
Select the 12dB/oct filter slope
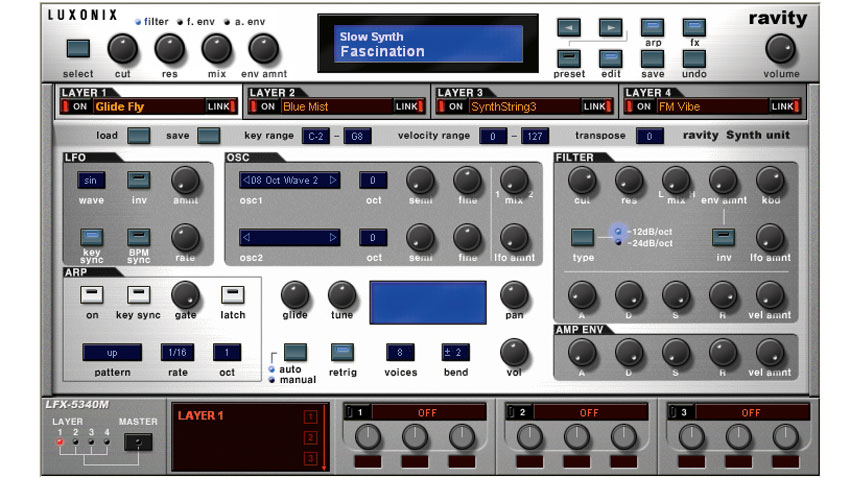click(618, 231)
